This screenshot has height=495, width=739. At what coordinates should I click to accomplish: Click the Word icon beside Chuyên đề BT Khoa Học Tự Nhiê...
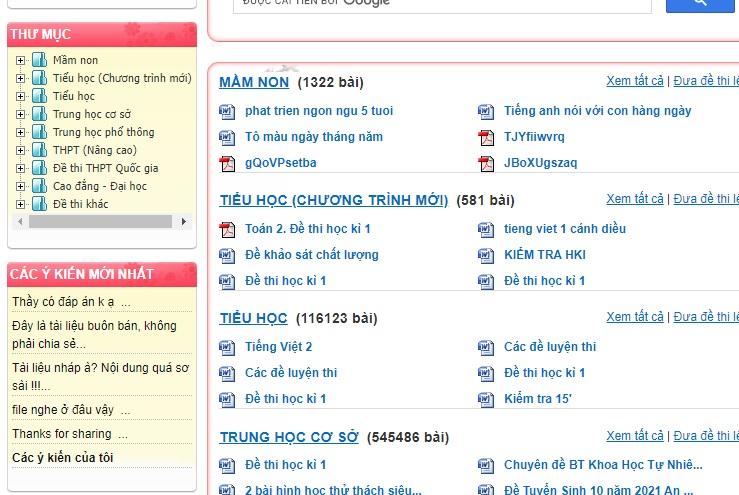[x=486, y=466]
